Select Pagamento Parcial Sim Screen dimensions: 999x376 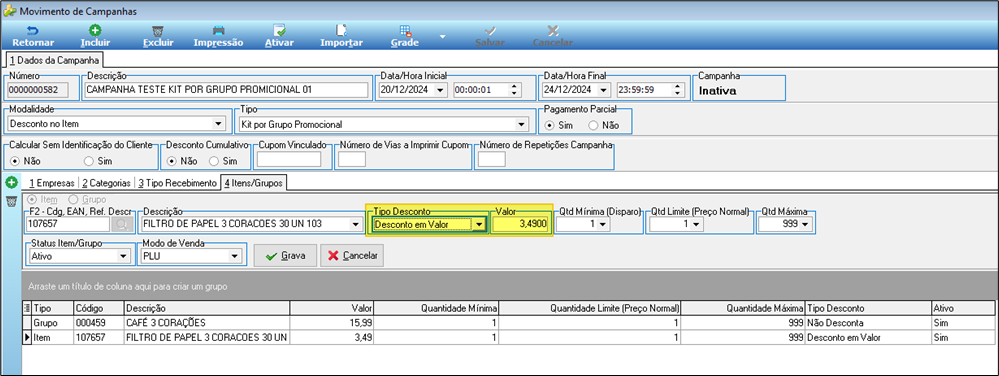pyautogui.click(x=549, y=126)
